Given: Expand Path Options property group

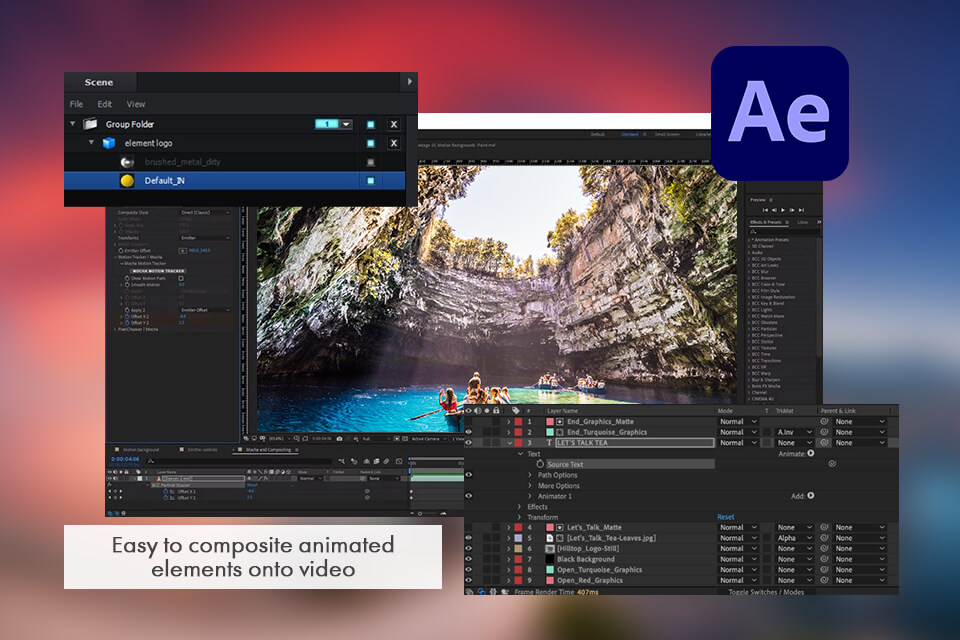Looking at the screenshot, I should pos(530,475).
